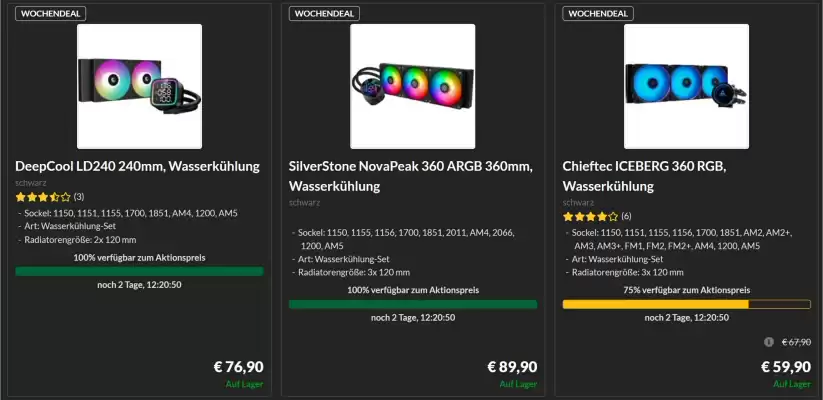Click the Wochendeal badge on the SilverStone card
823x400 pixels.
[321, 14]
